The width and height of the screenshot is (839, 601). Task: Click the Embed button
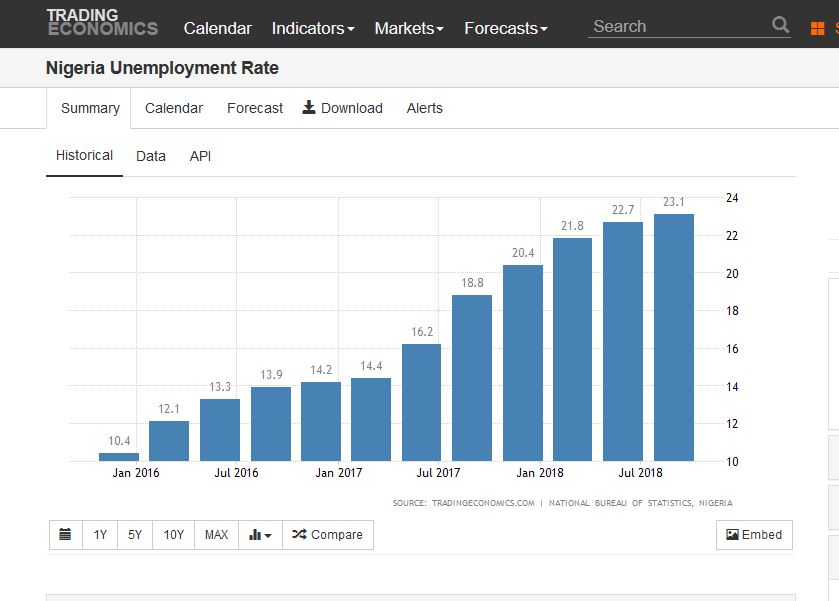754,535
